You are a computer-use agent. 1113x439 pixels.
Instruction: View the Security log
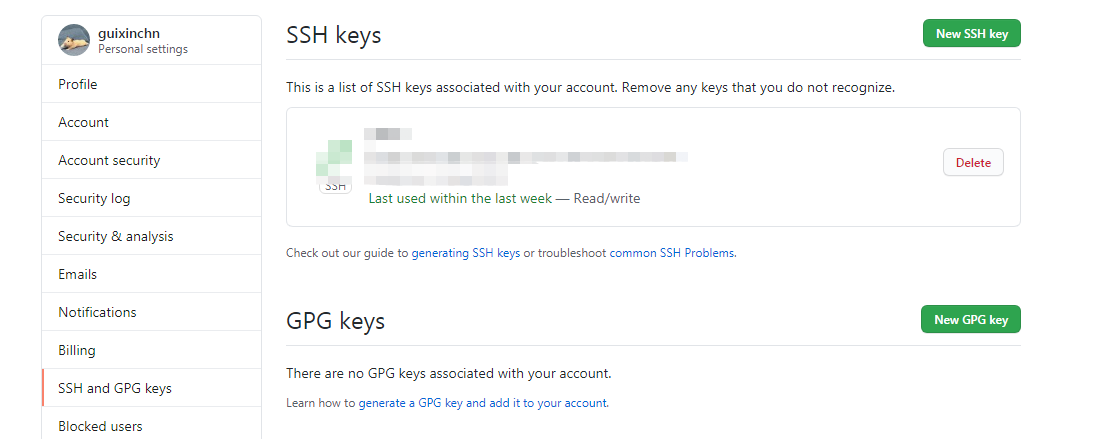tap(94, 199)
